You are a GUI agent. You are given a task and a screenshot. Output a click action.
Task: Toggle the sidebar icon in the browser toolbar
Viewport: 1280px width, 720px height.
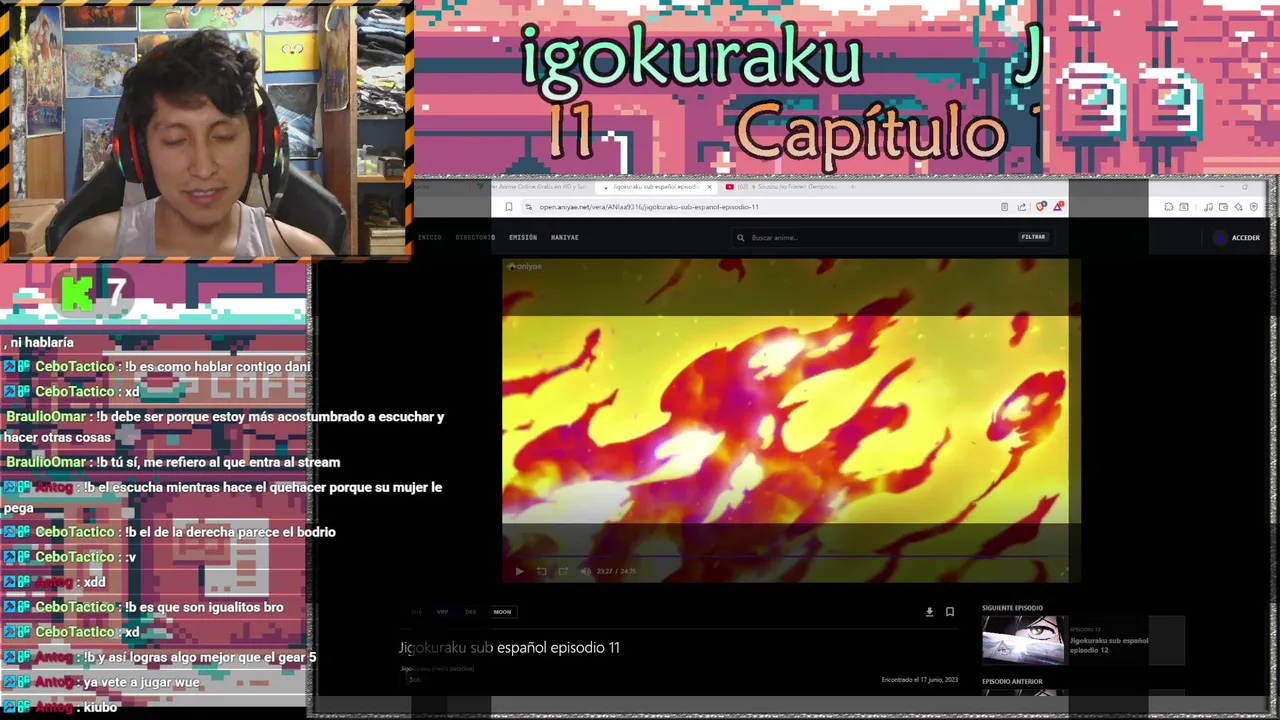[1184, 207]
